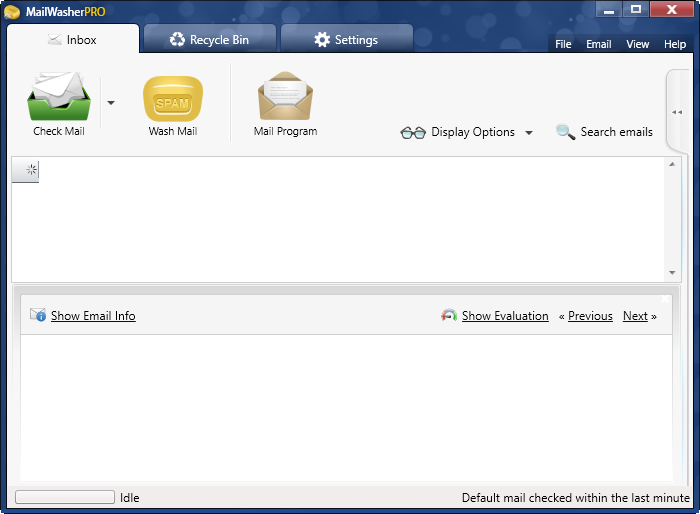Expand the Display Options dropdown arrow
This screenshot has width=700, height=514.
(529, 133)
